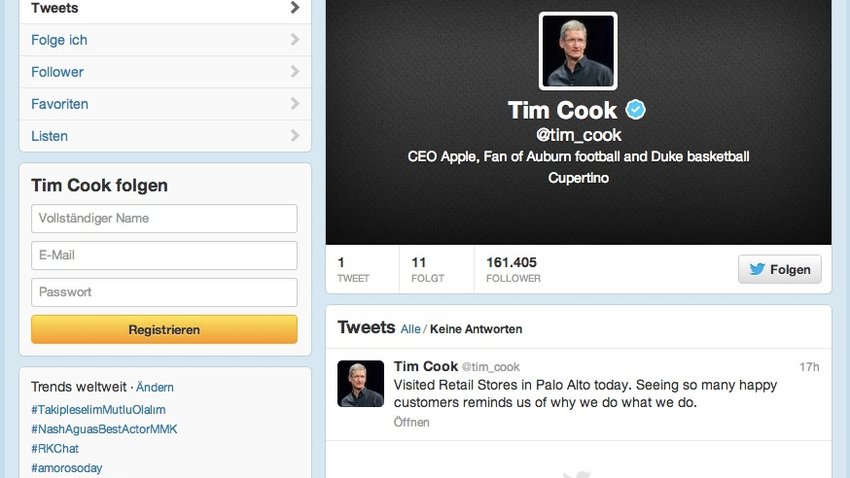This screenshot has width=850, height=478.
Task: Change trends via Ändern link
Action: (x=155, y=387)
